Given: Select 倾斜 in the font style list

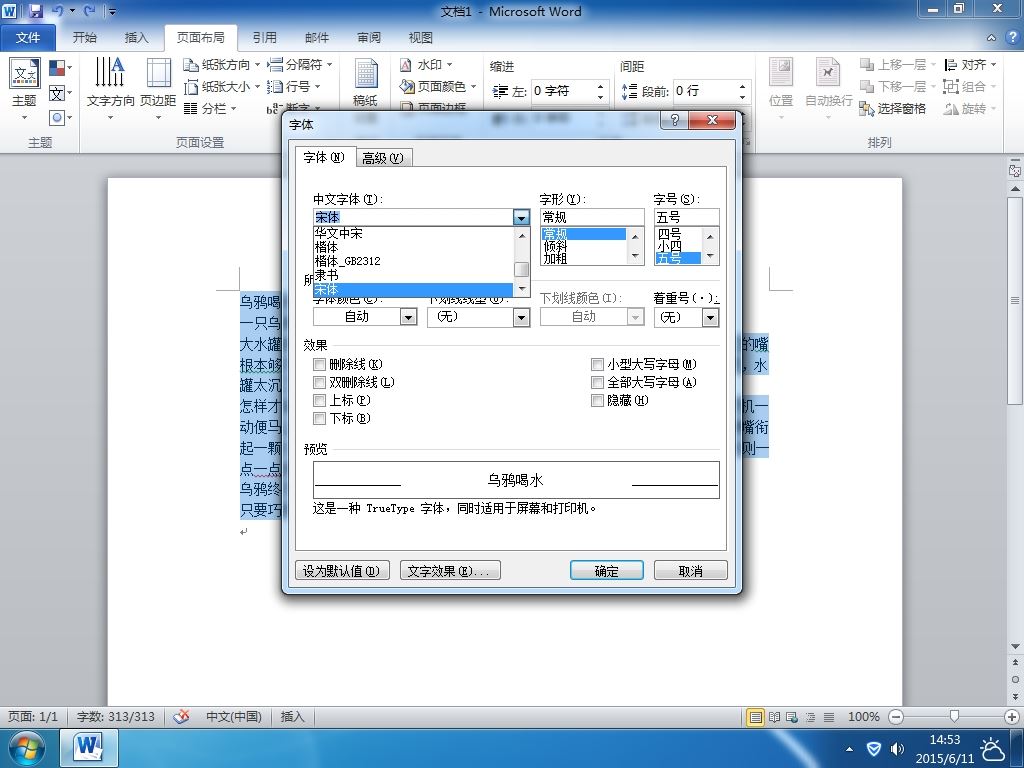Looking at the screenshot, I should [584, 246].
